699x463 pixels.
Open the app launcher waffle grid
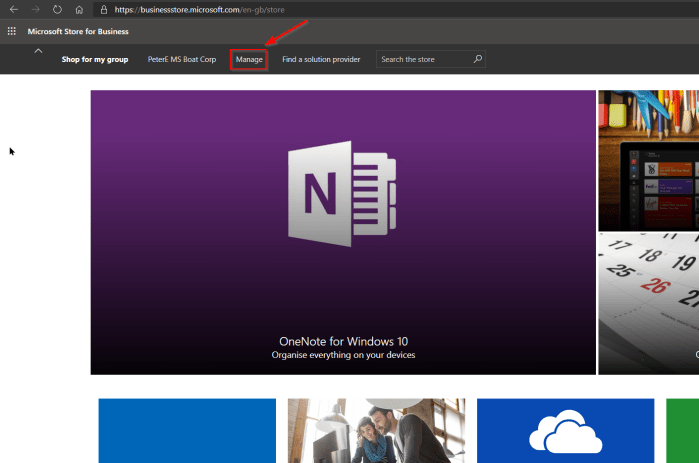[12, 31]
